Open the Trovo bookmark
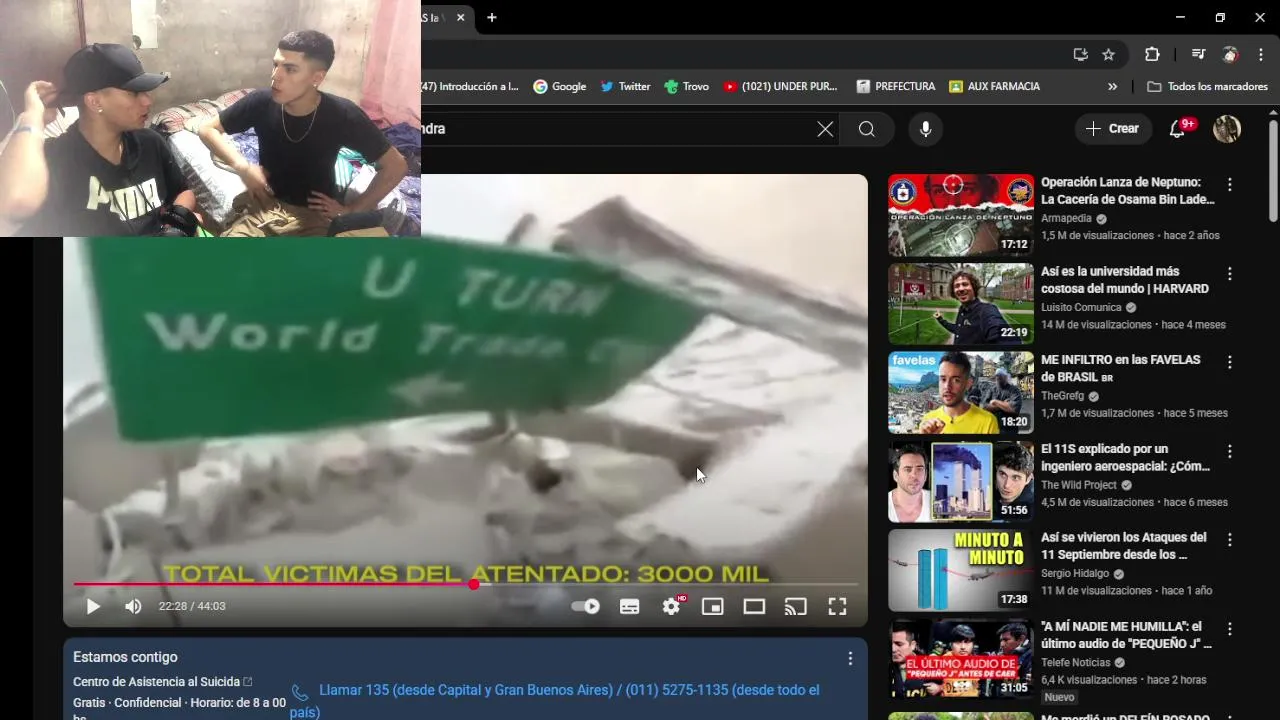The image size is (1280, 720). click(x=686, y=87)
